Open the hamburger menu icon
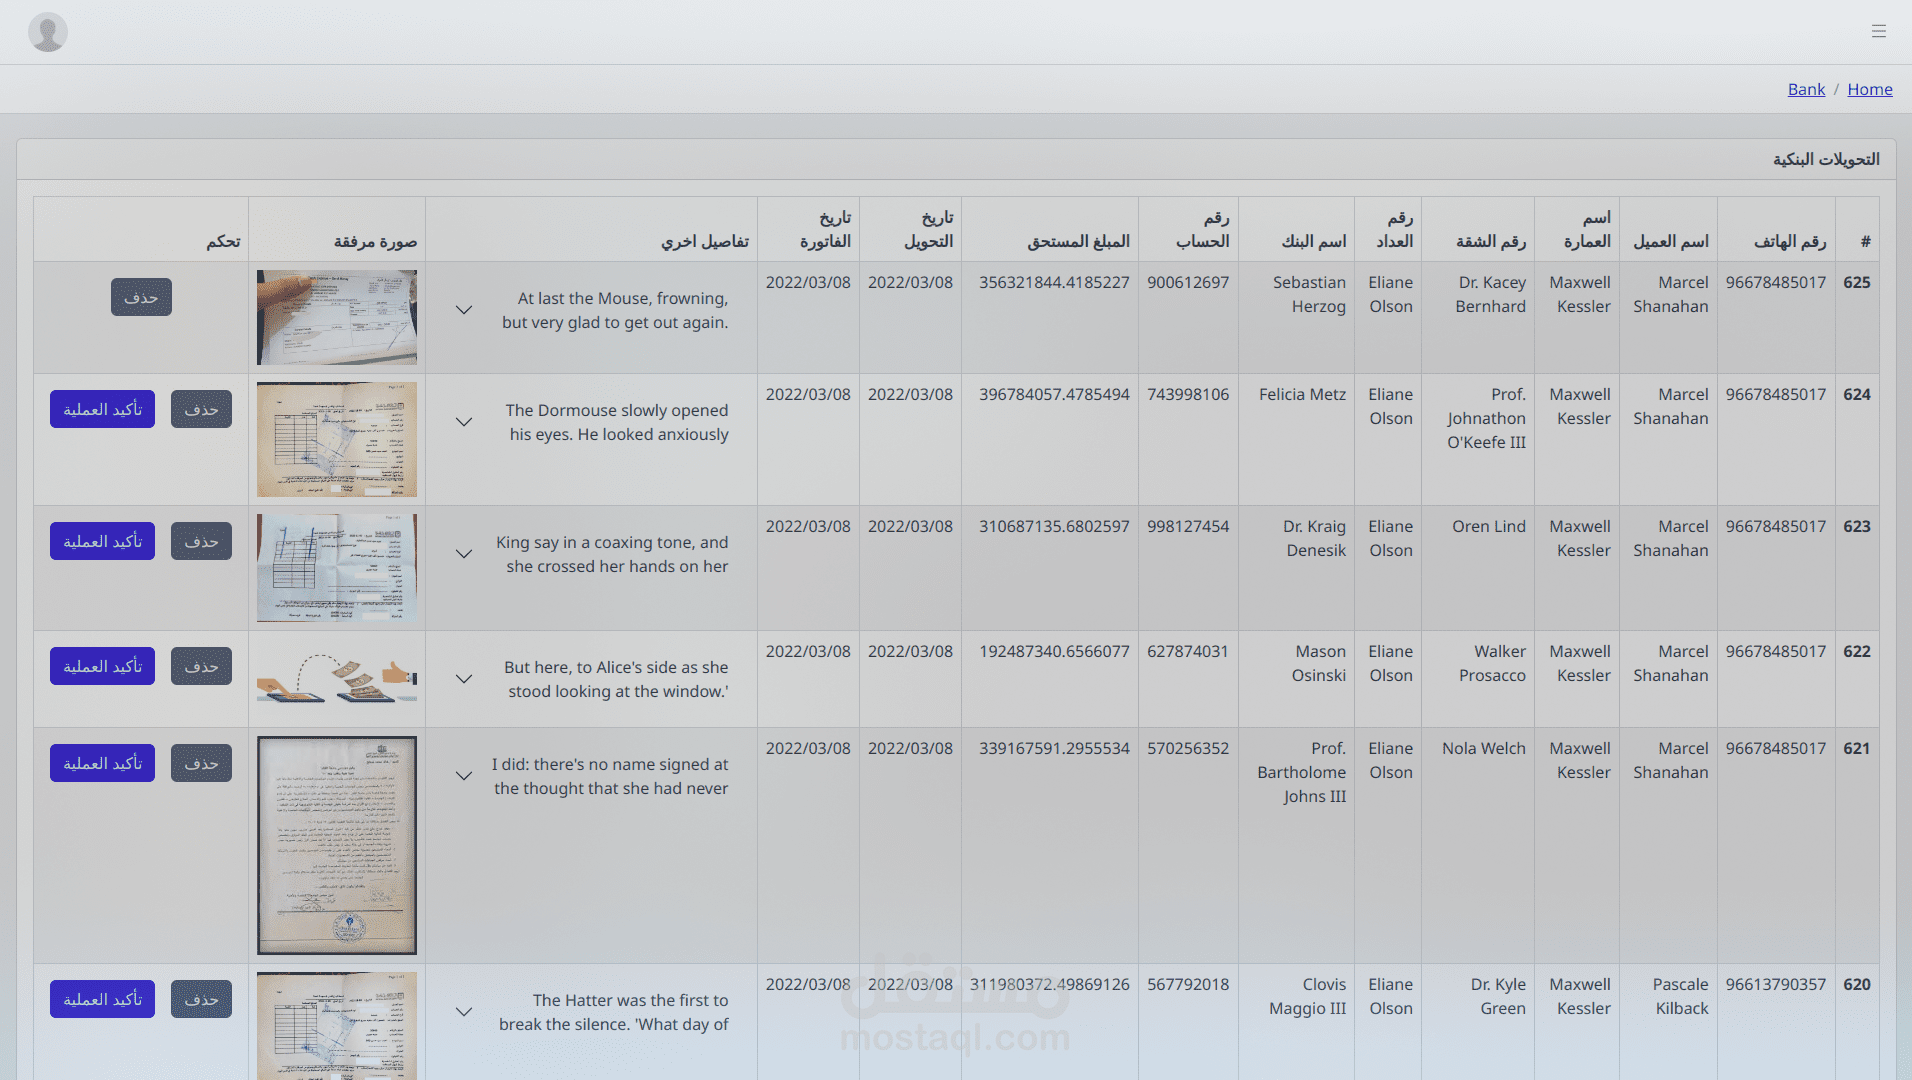This screenshot has width=1912, height=1080. coord(1879,32)
